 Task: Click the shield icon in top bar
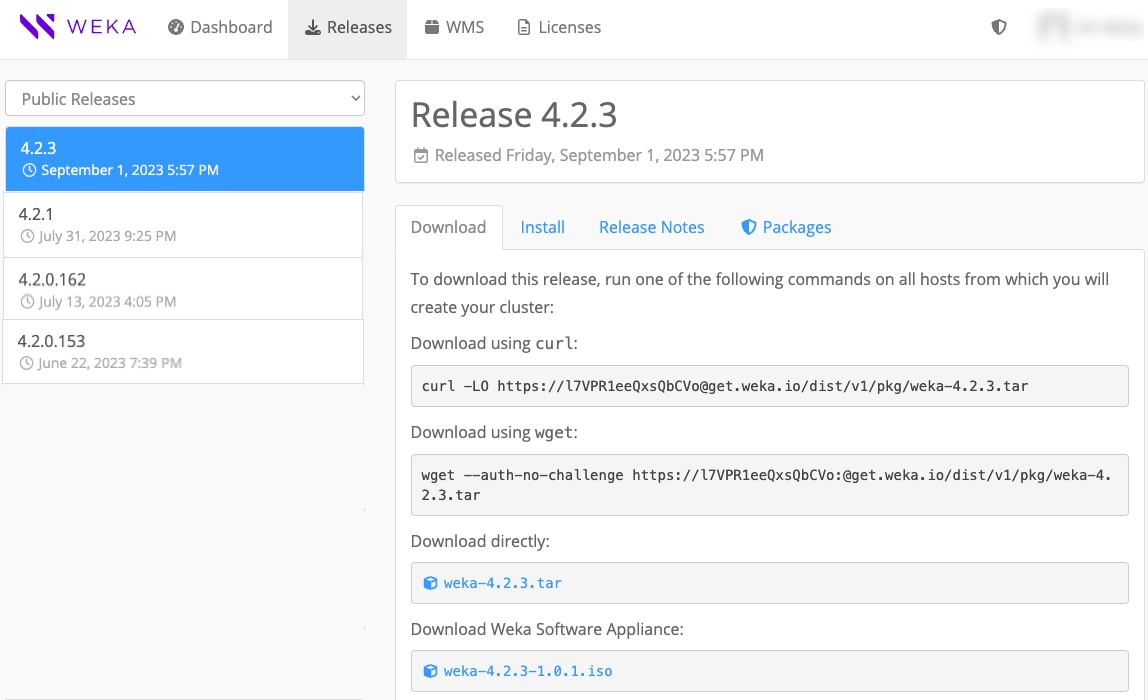pos(998,27)
